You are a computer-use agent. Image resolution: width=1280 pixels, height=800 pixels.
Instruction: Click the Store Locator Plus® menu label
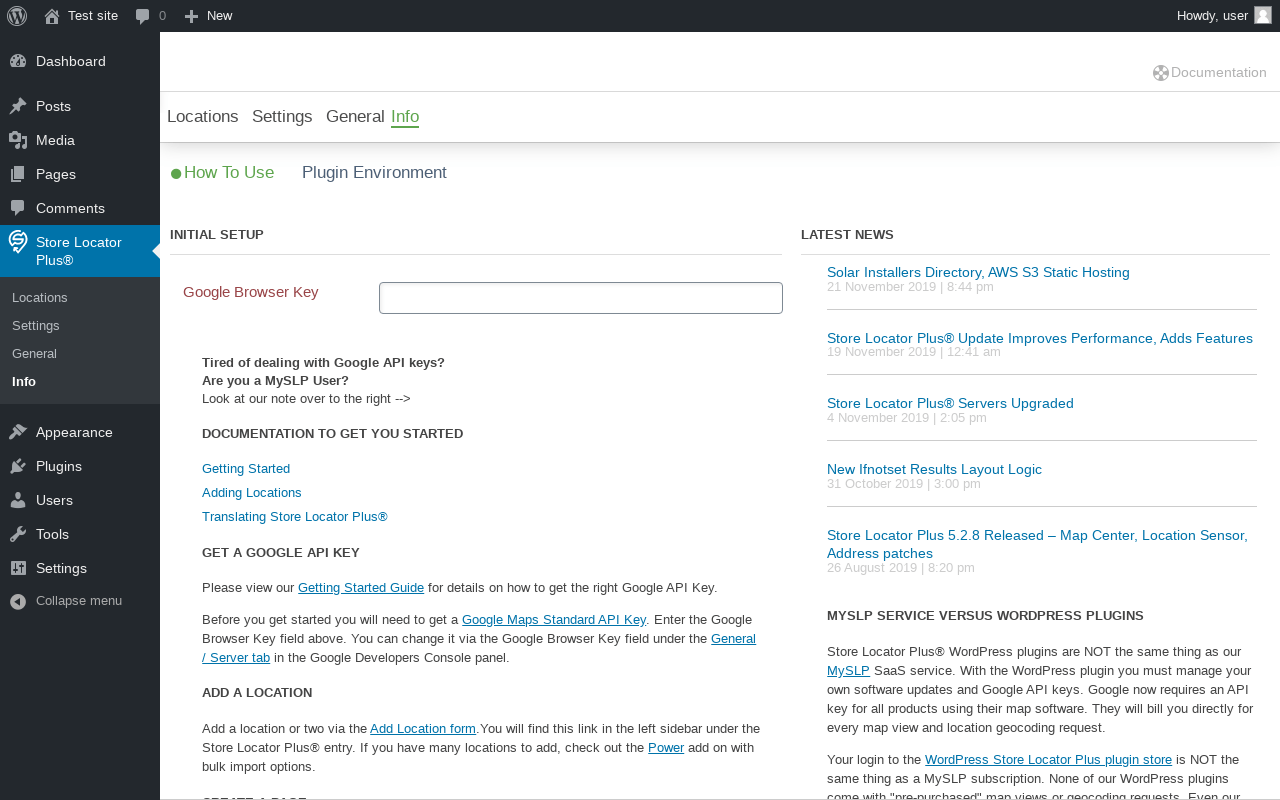pos(79,251)
